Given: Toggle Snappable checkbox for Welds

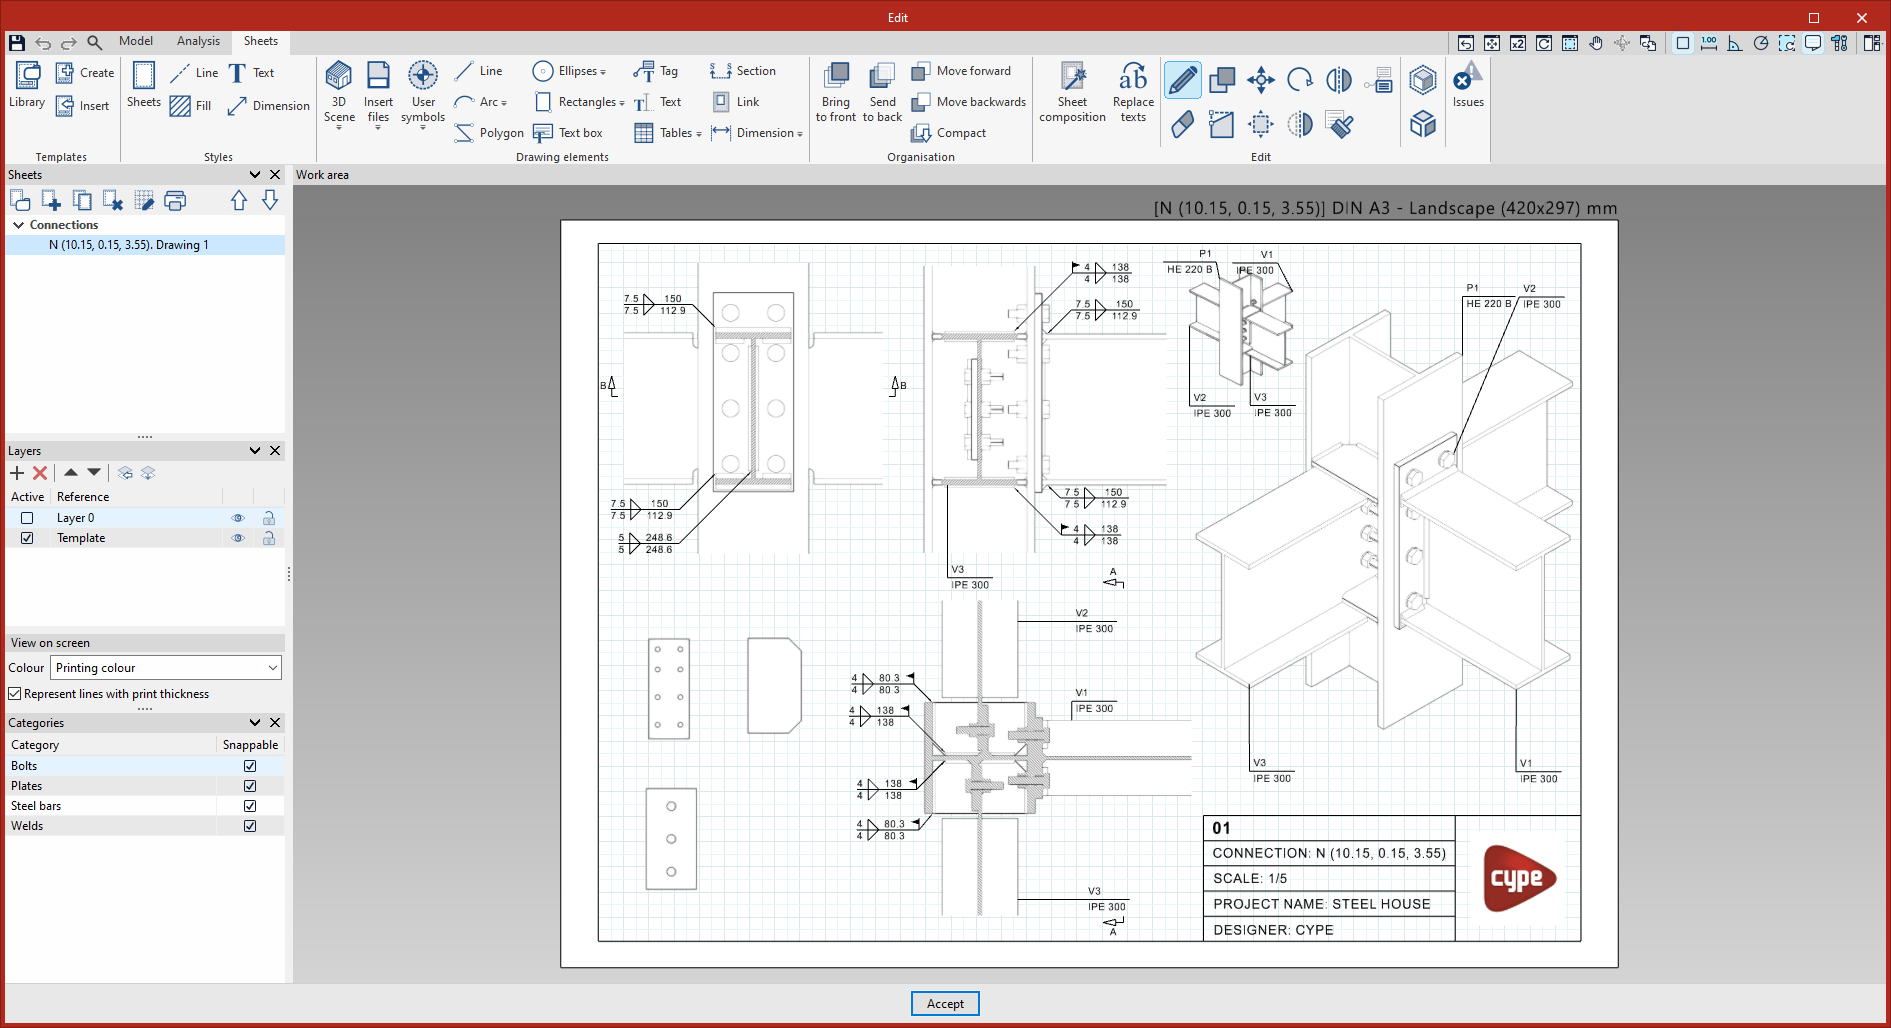Looking at the screenshot, I should click(250, 826).
